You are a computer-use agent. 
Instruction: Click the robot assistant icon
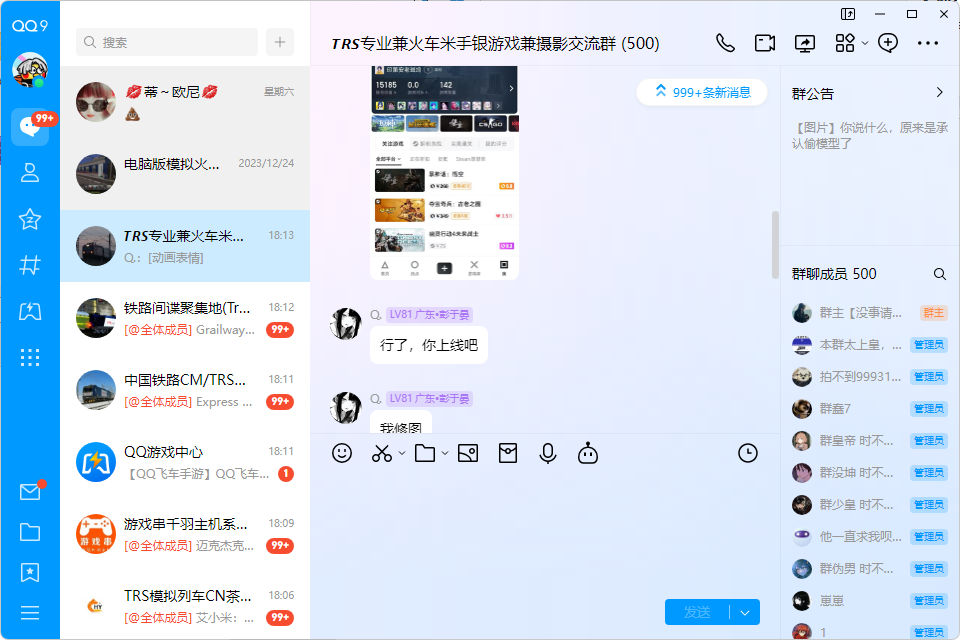tap(588, 453)
